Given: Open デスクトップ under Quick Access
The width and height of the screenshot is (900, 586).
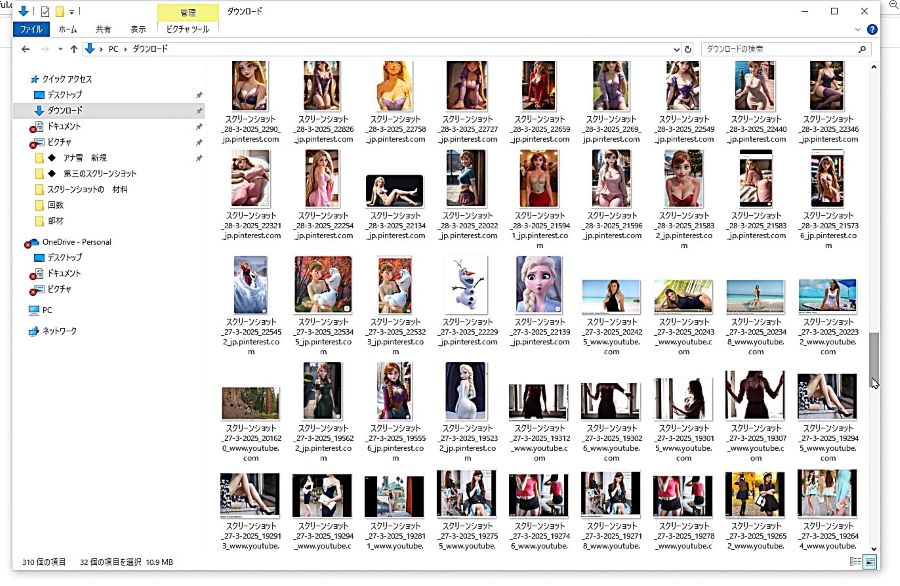Looking at the screenshot, I should (58, 95).
